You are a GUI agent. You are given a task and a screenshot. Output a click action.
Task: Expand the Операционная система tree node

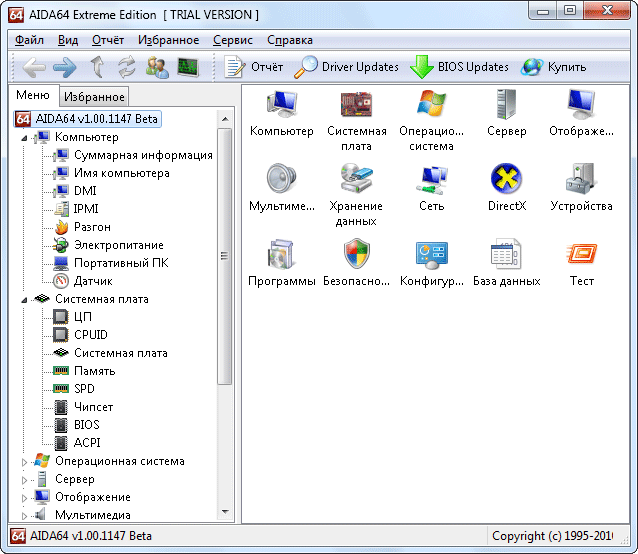(24, 462)
